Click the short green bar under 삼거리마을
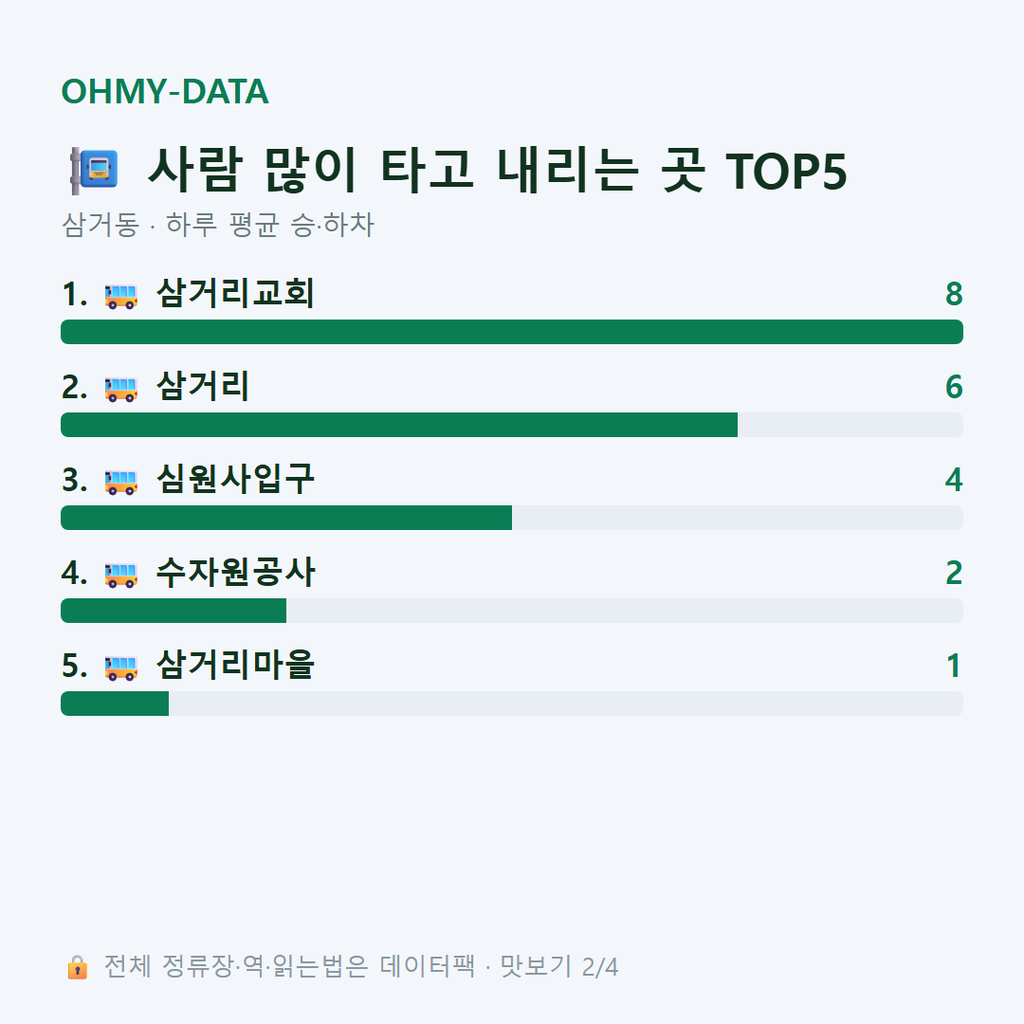Image resolution: width=1024 pixels, height=1024 pixels. point(115,703)
